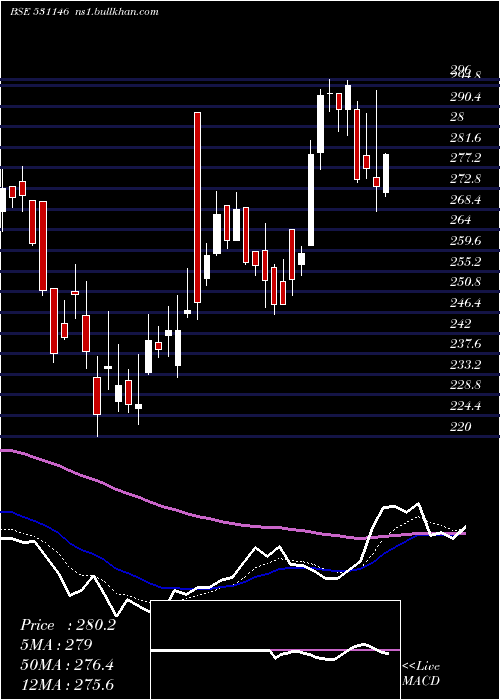Click the 264 price axis label

click(460, 220)
